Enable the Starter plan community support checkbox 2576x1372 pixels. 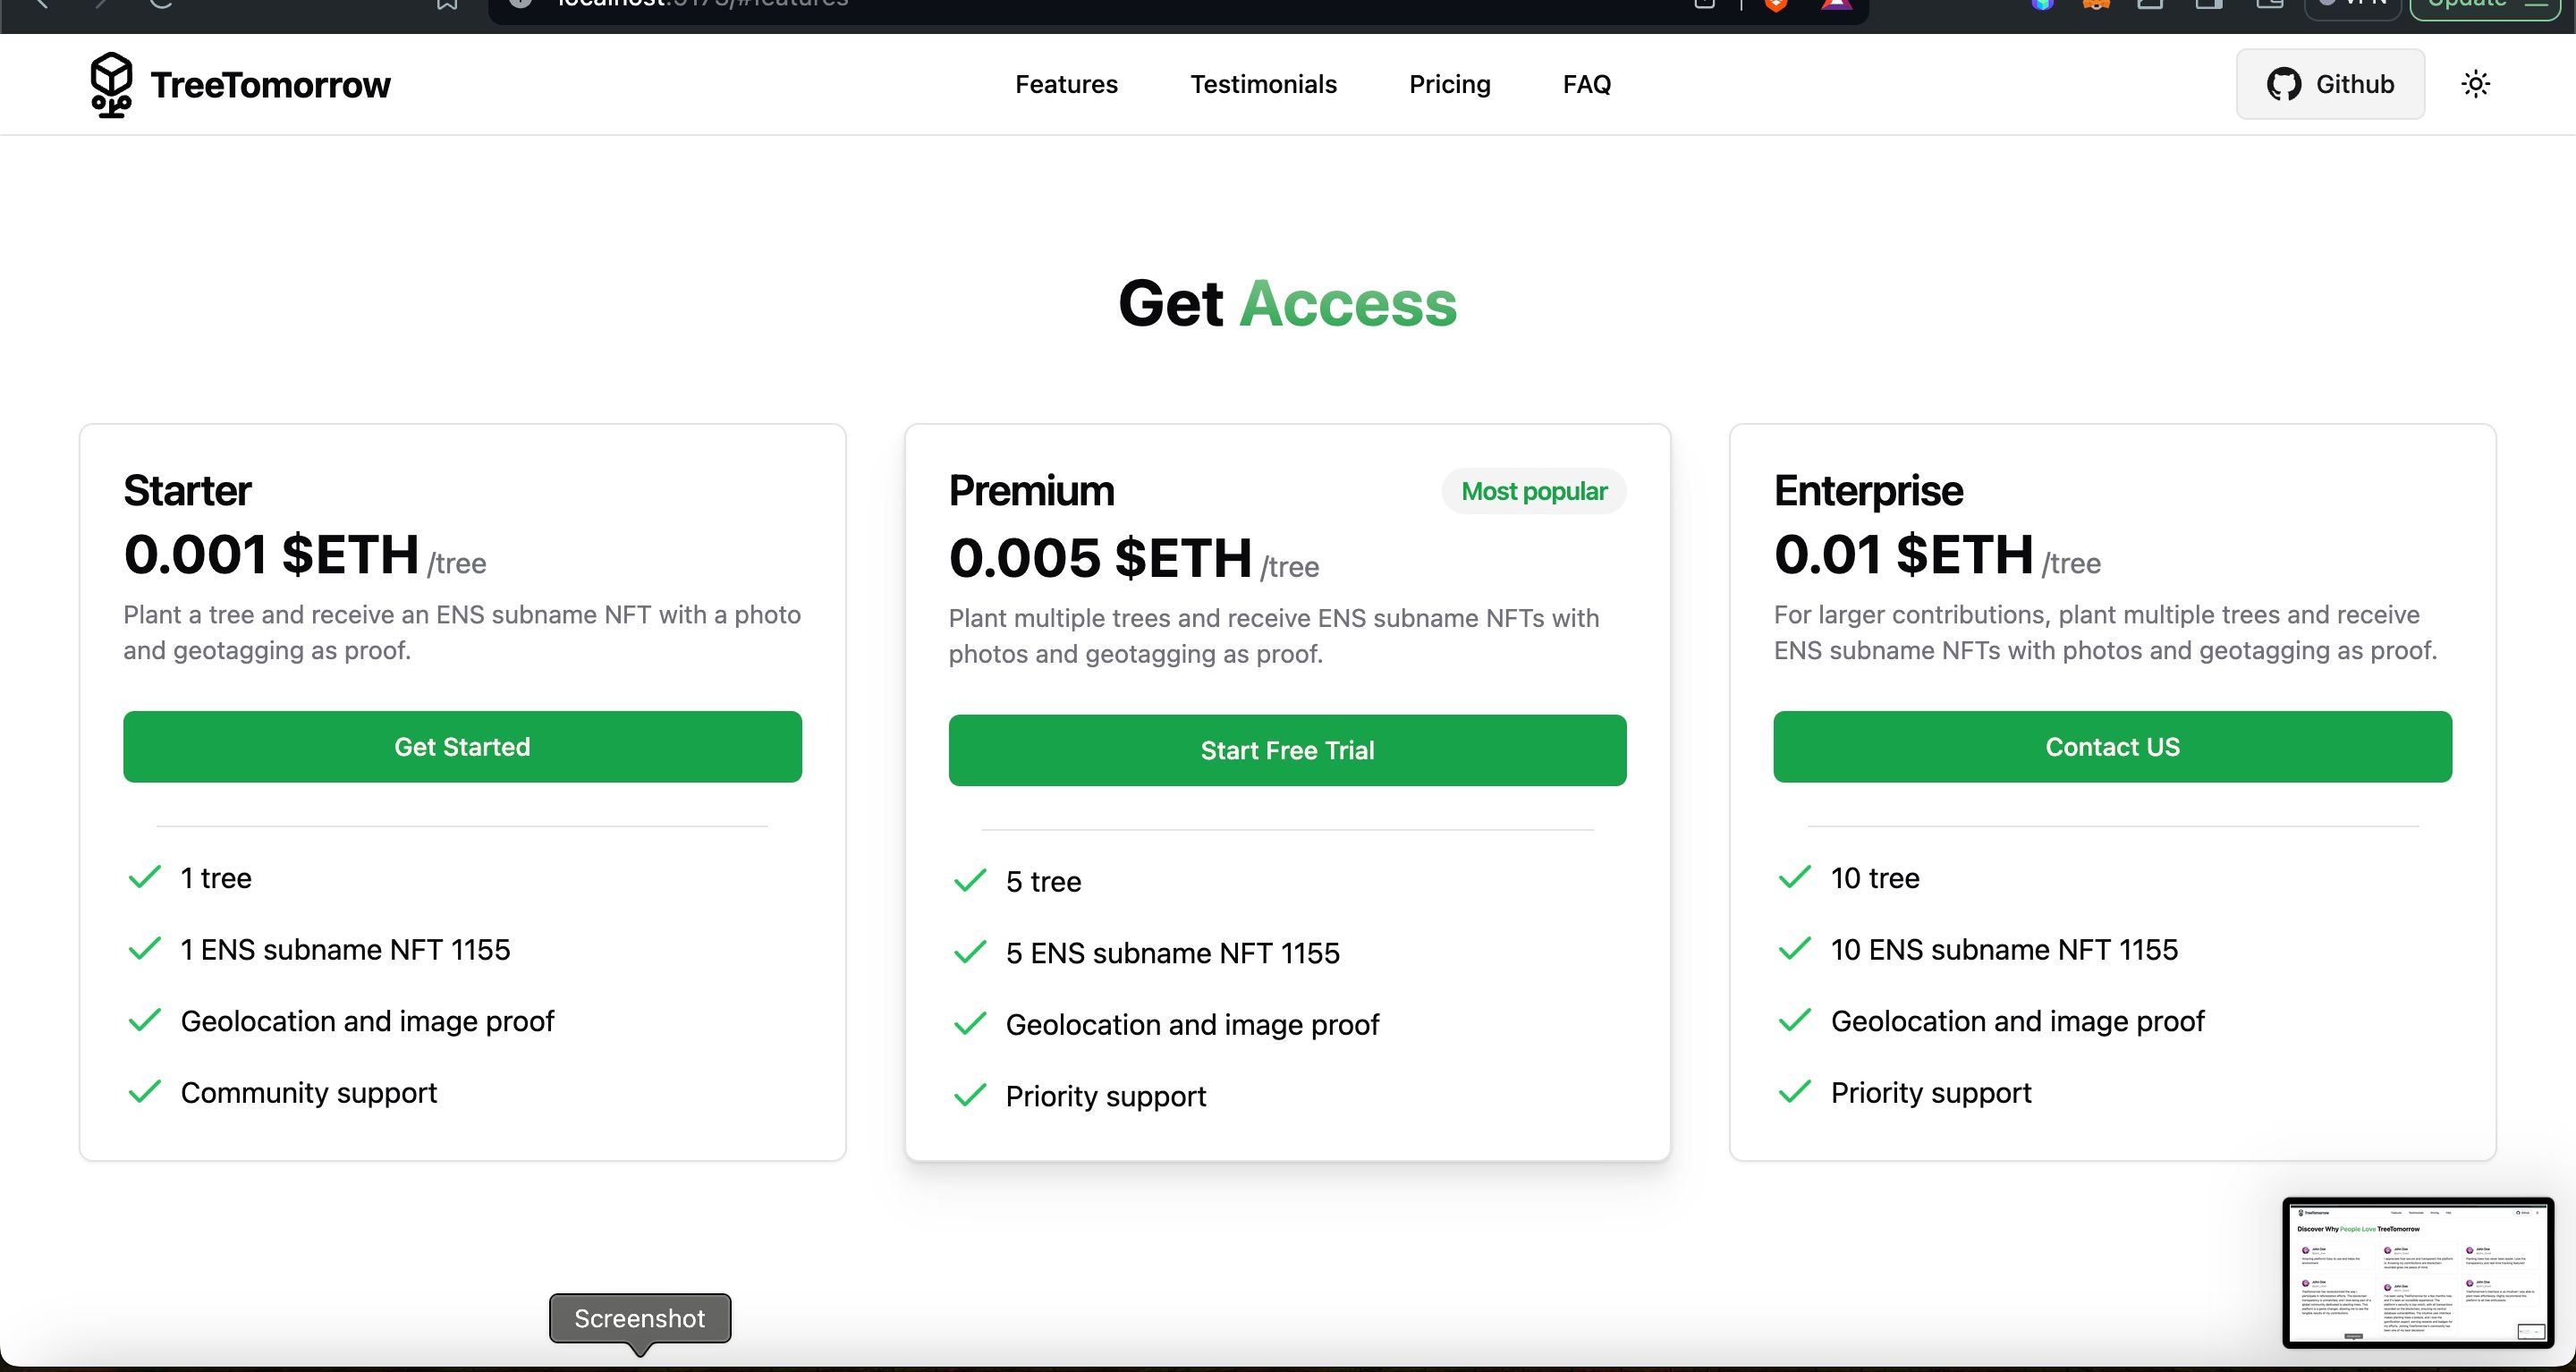click(143, 1092)
